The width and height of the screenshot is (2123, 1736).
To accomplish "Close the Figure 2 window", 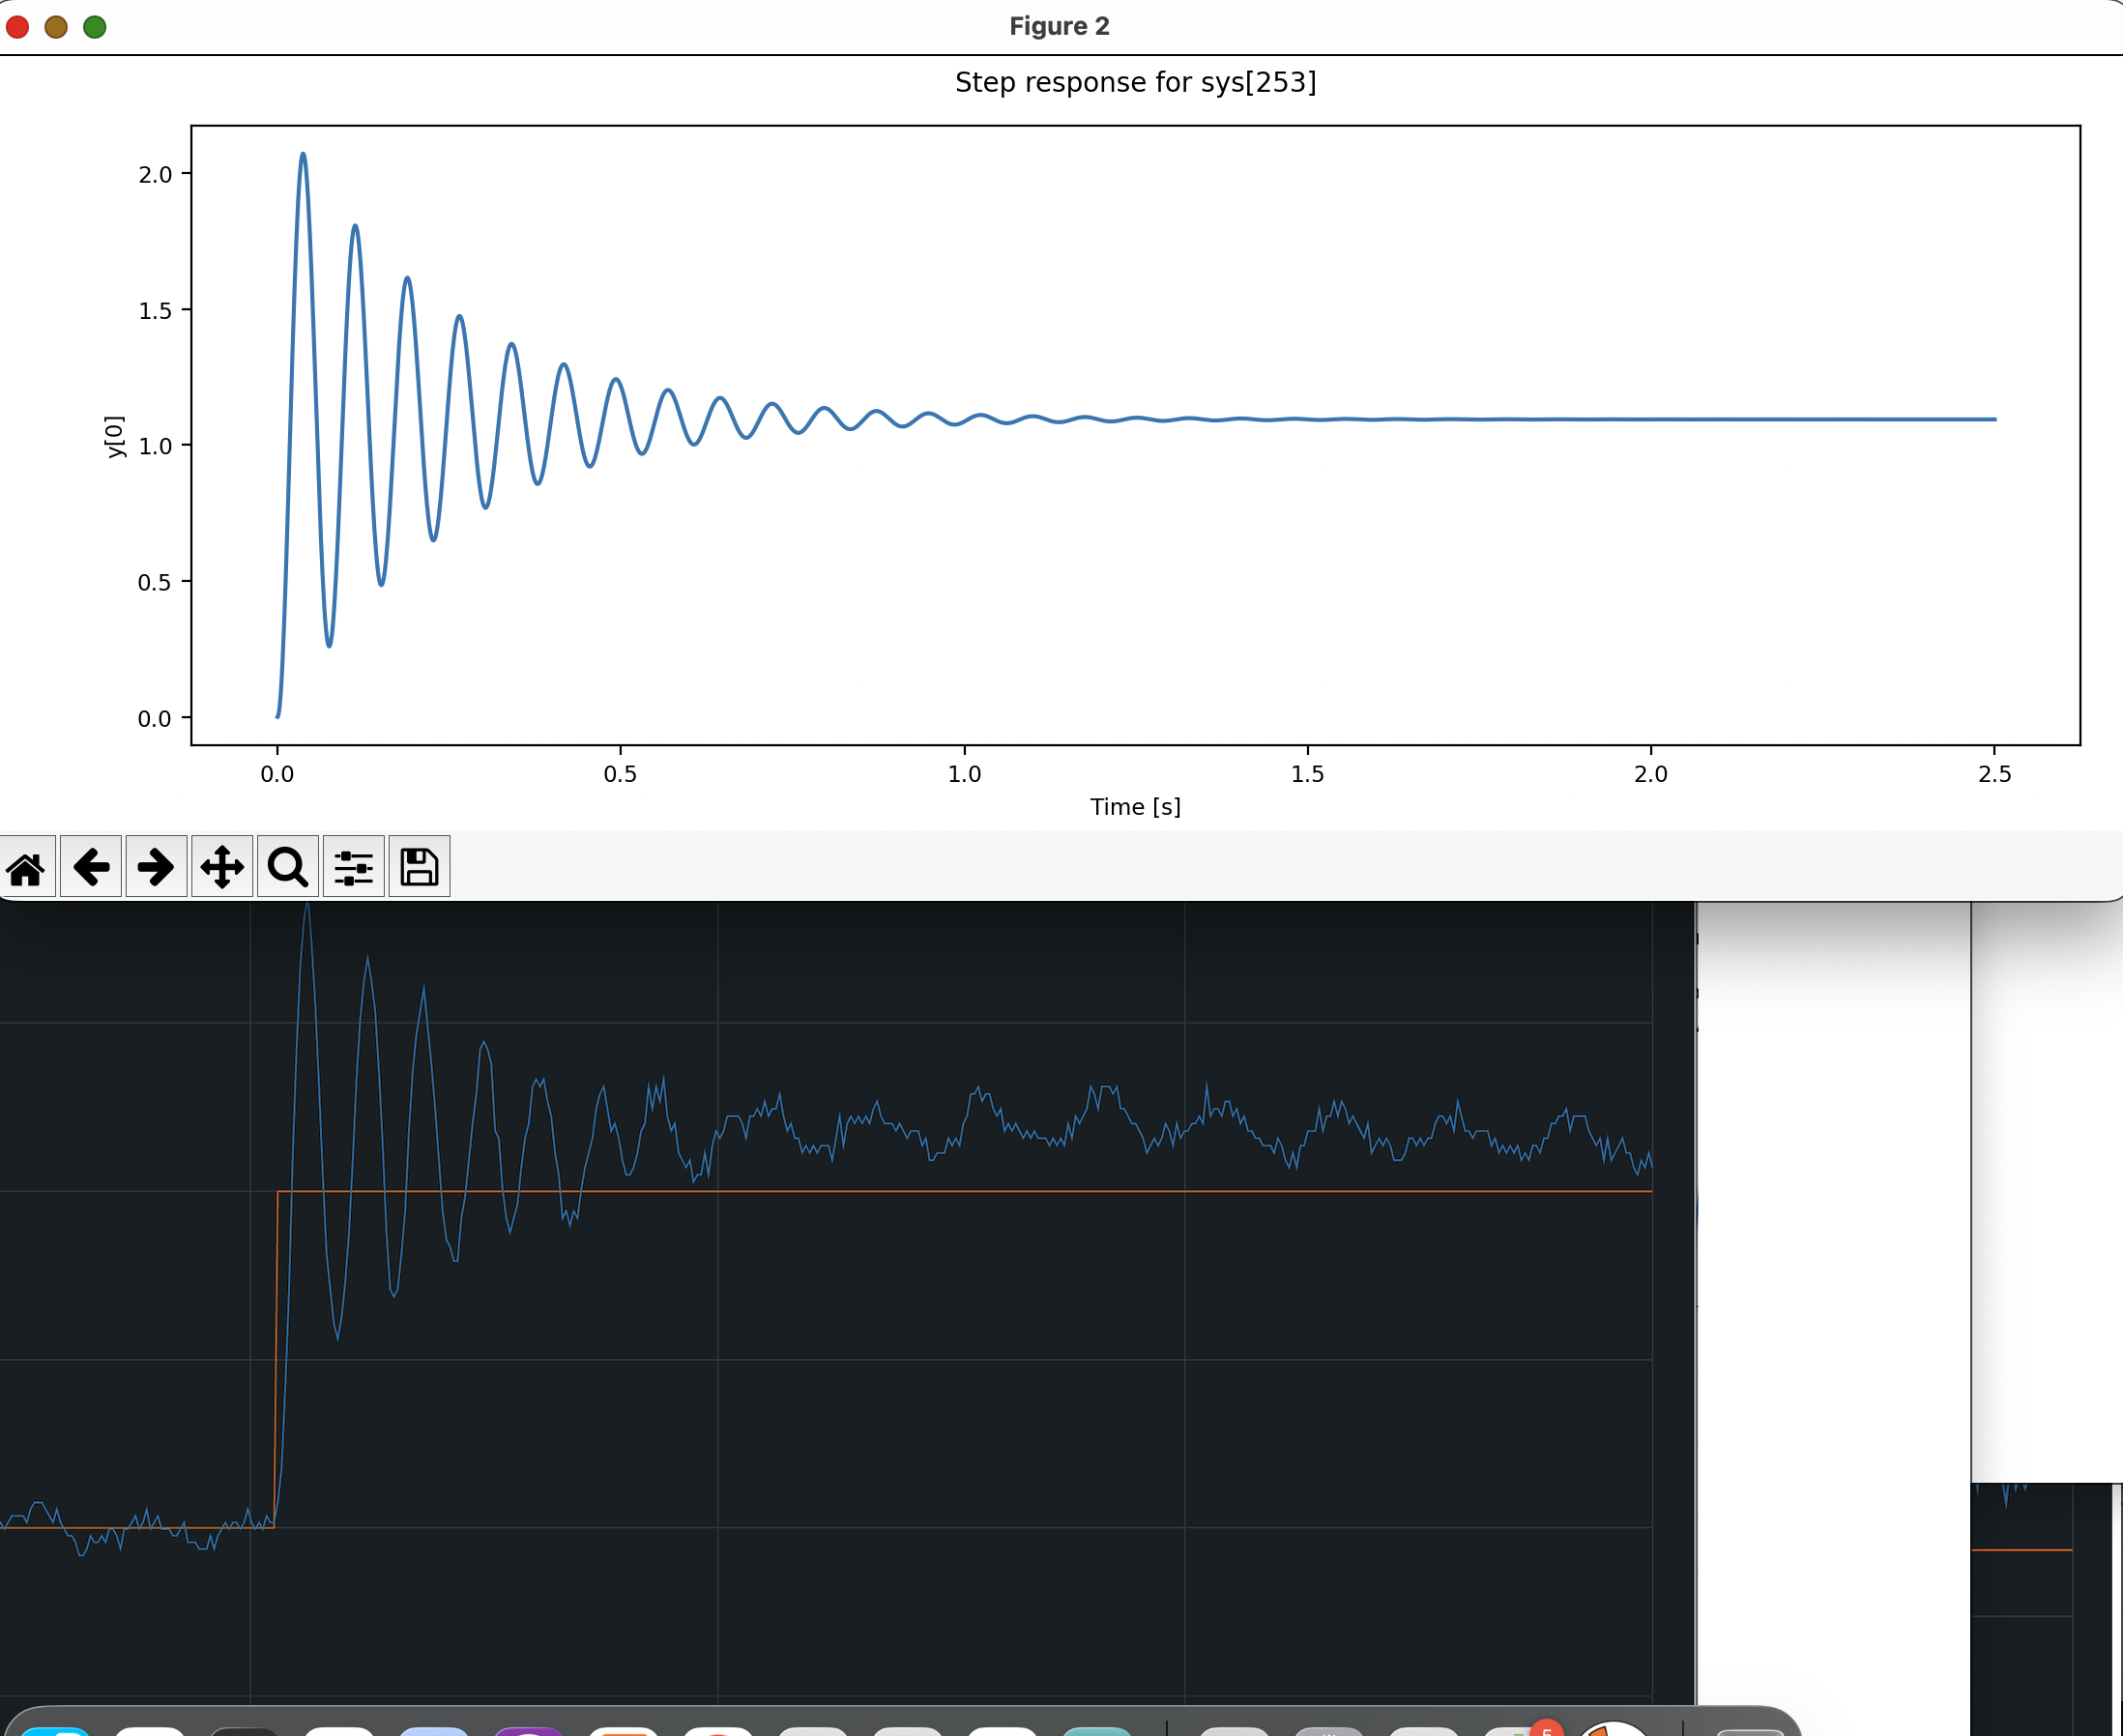I will tap(17, 27).
